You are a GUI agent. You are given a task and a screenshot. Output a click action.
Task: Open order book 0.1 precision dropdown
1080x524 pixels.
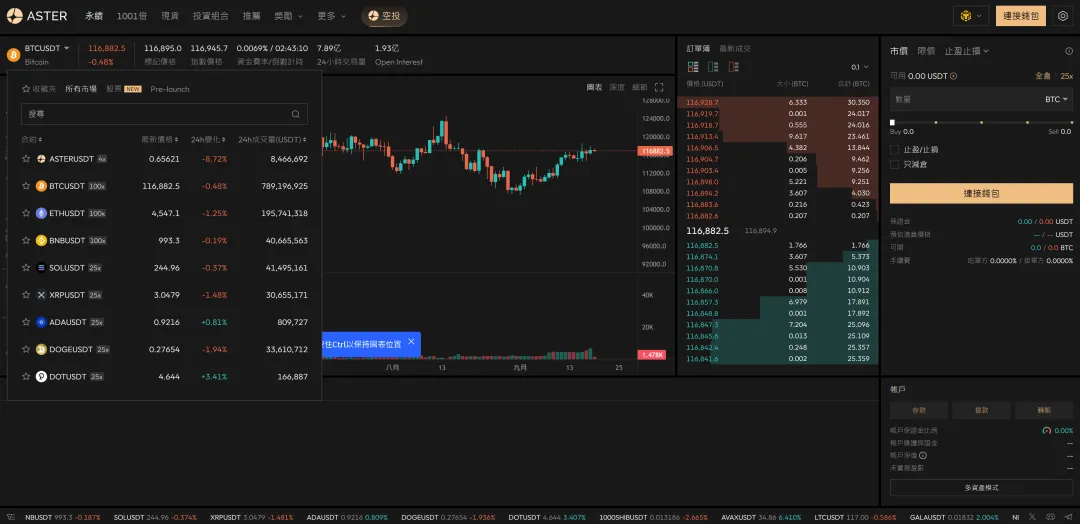(860, 67)
